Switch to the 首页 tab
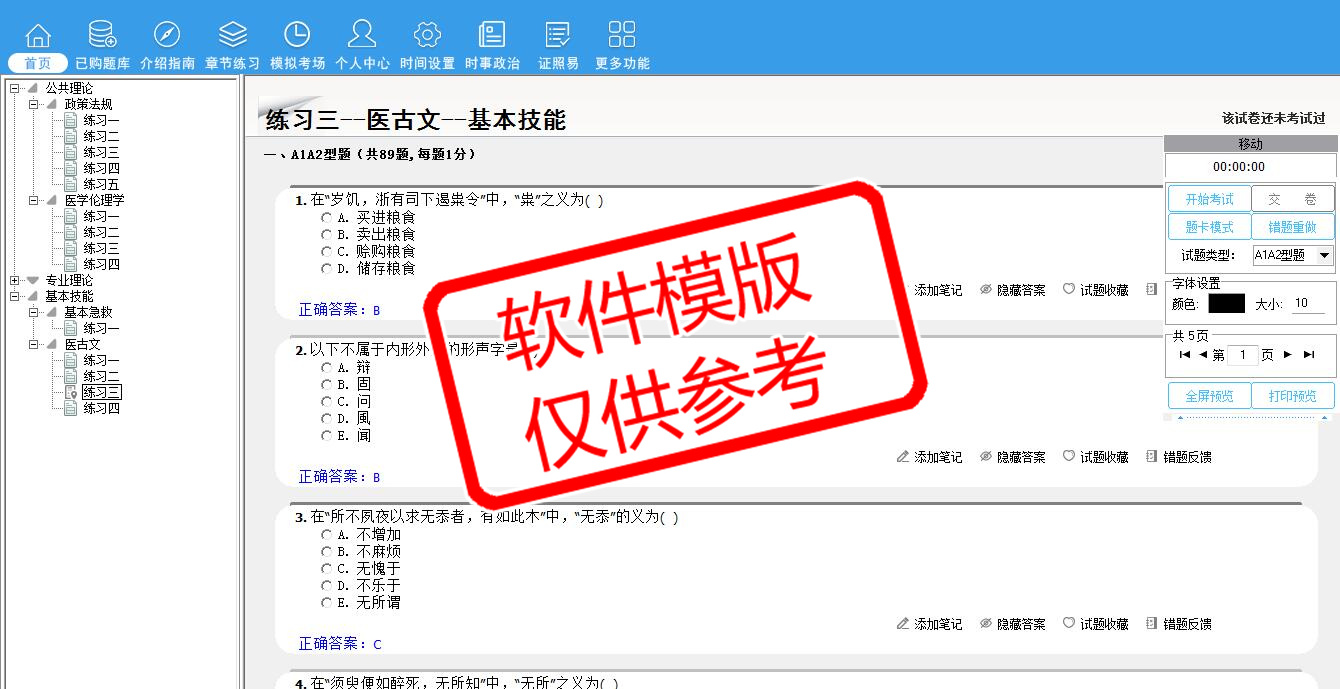The width and height of the screenshot is (1340, 689). point(38,63)
